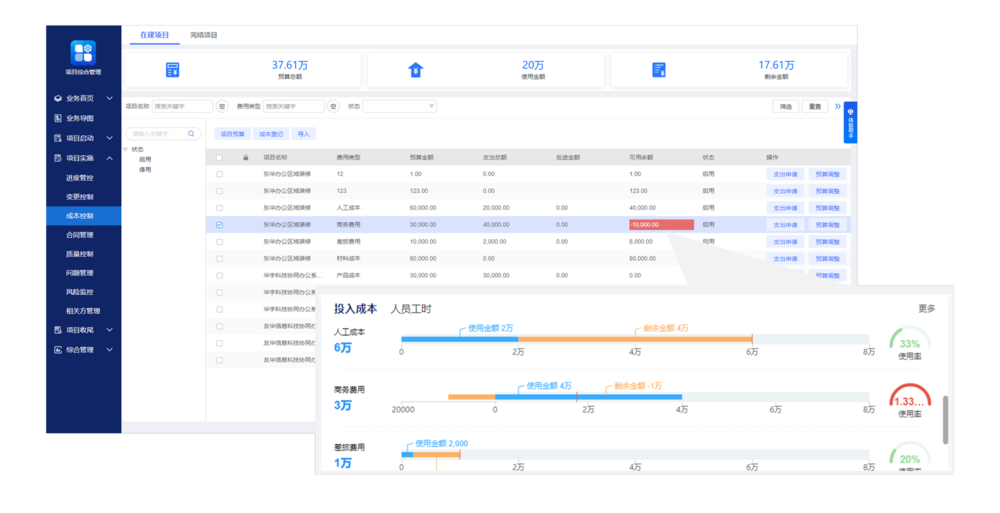Click the 剩余金额 document icon

click(x=659, y=70)
